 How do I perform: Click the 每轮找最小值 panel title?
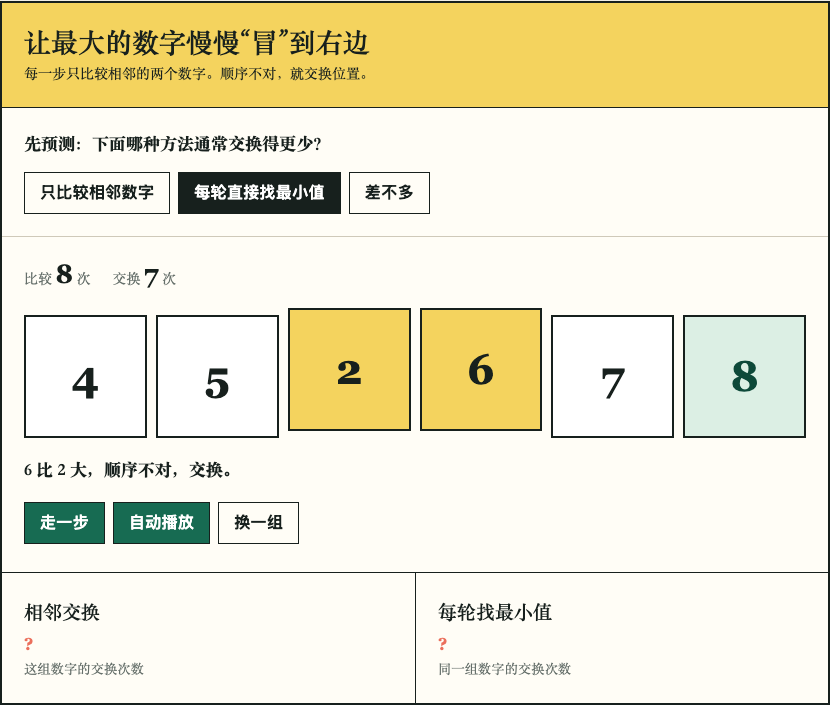(x=495, y=612)
